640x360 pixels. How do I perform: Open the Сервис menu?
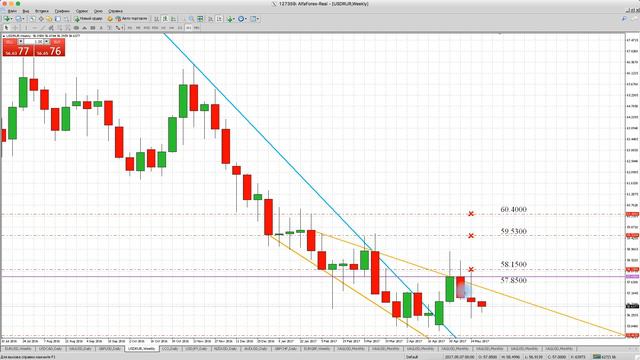click(82, 11)
